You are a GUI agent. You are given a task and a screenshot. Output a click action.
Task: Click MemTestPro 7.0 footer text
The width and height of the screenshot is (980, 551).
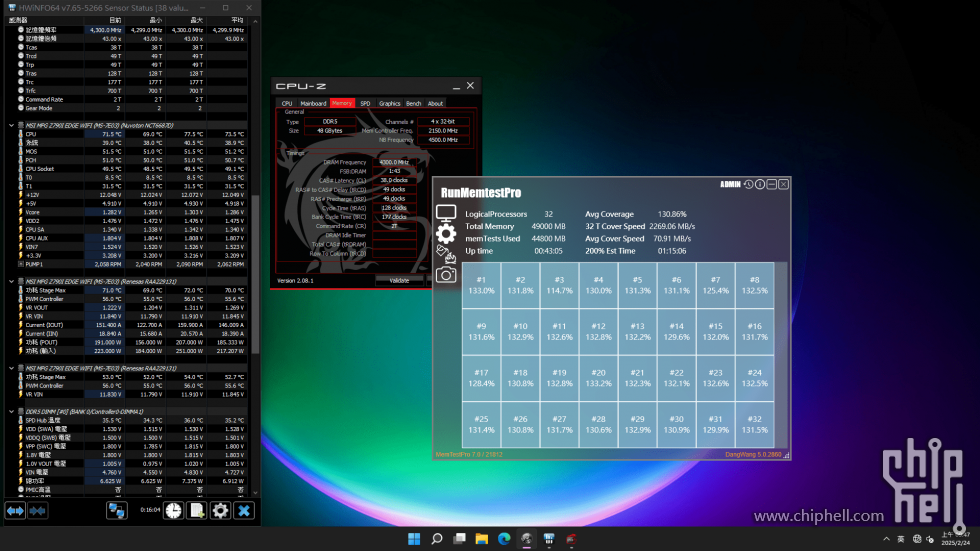coord(469,455)
